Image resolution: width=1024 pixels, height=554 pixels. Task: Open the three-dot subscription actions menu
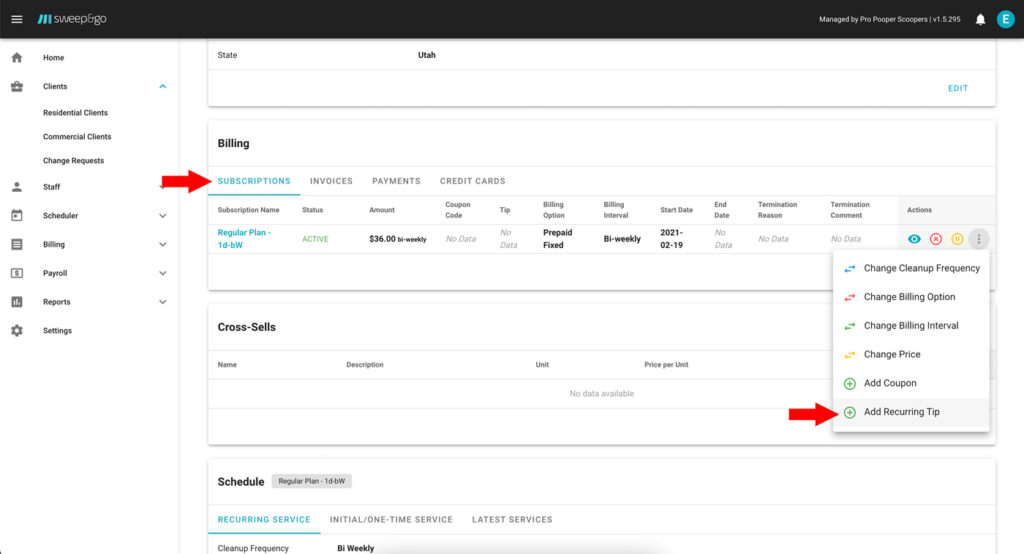click(x=979, y=239)
